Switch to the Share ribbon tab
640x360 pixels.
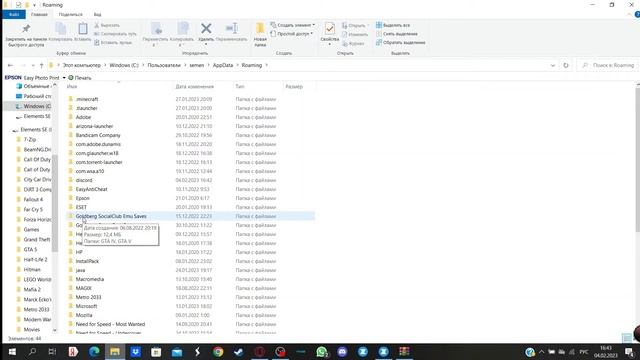(x=70, y=14)
